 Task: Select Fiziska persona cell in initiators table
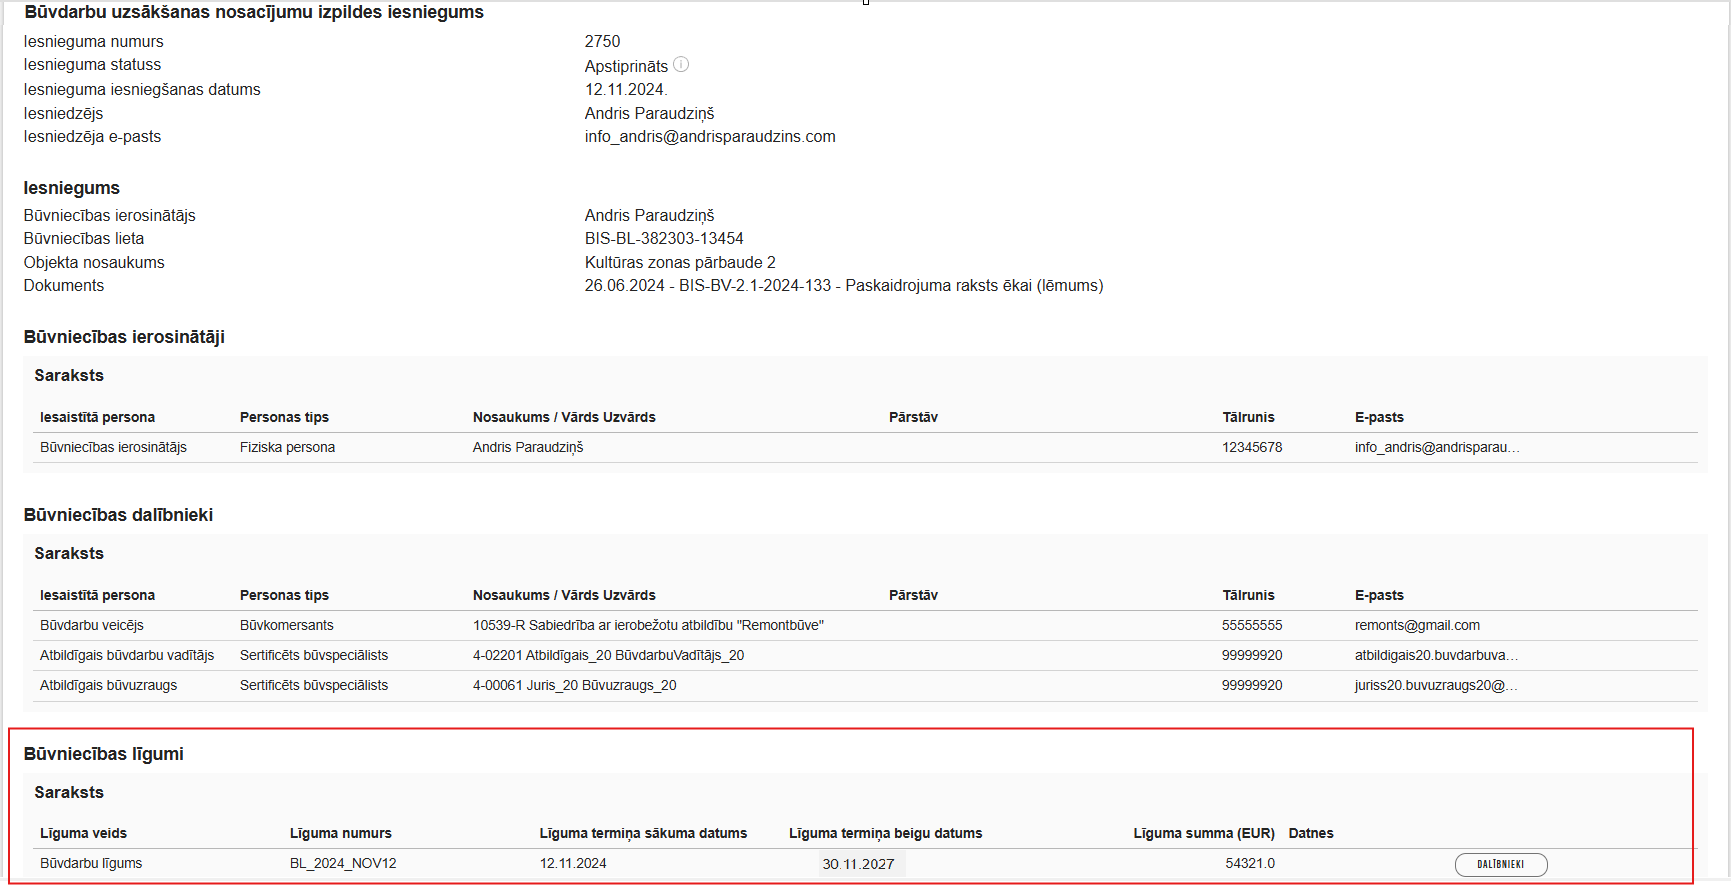287,447
